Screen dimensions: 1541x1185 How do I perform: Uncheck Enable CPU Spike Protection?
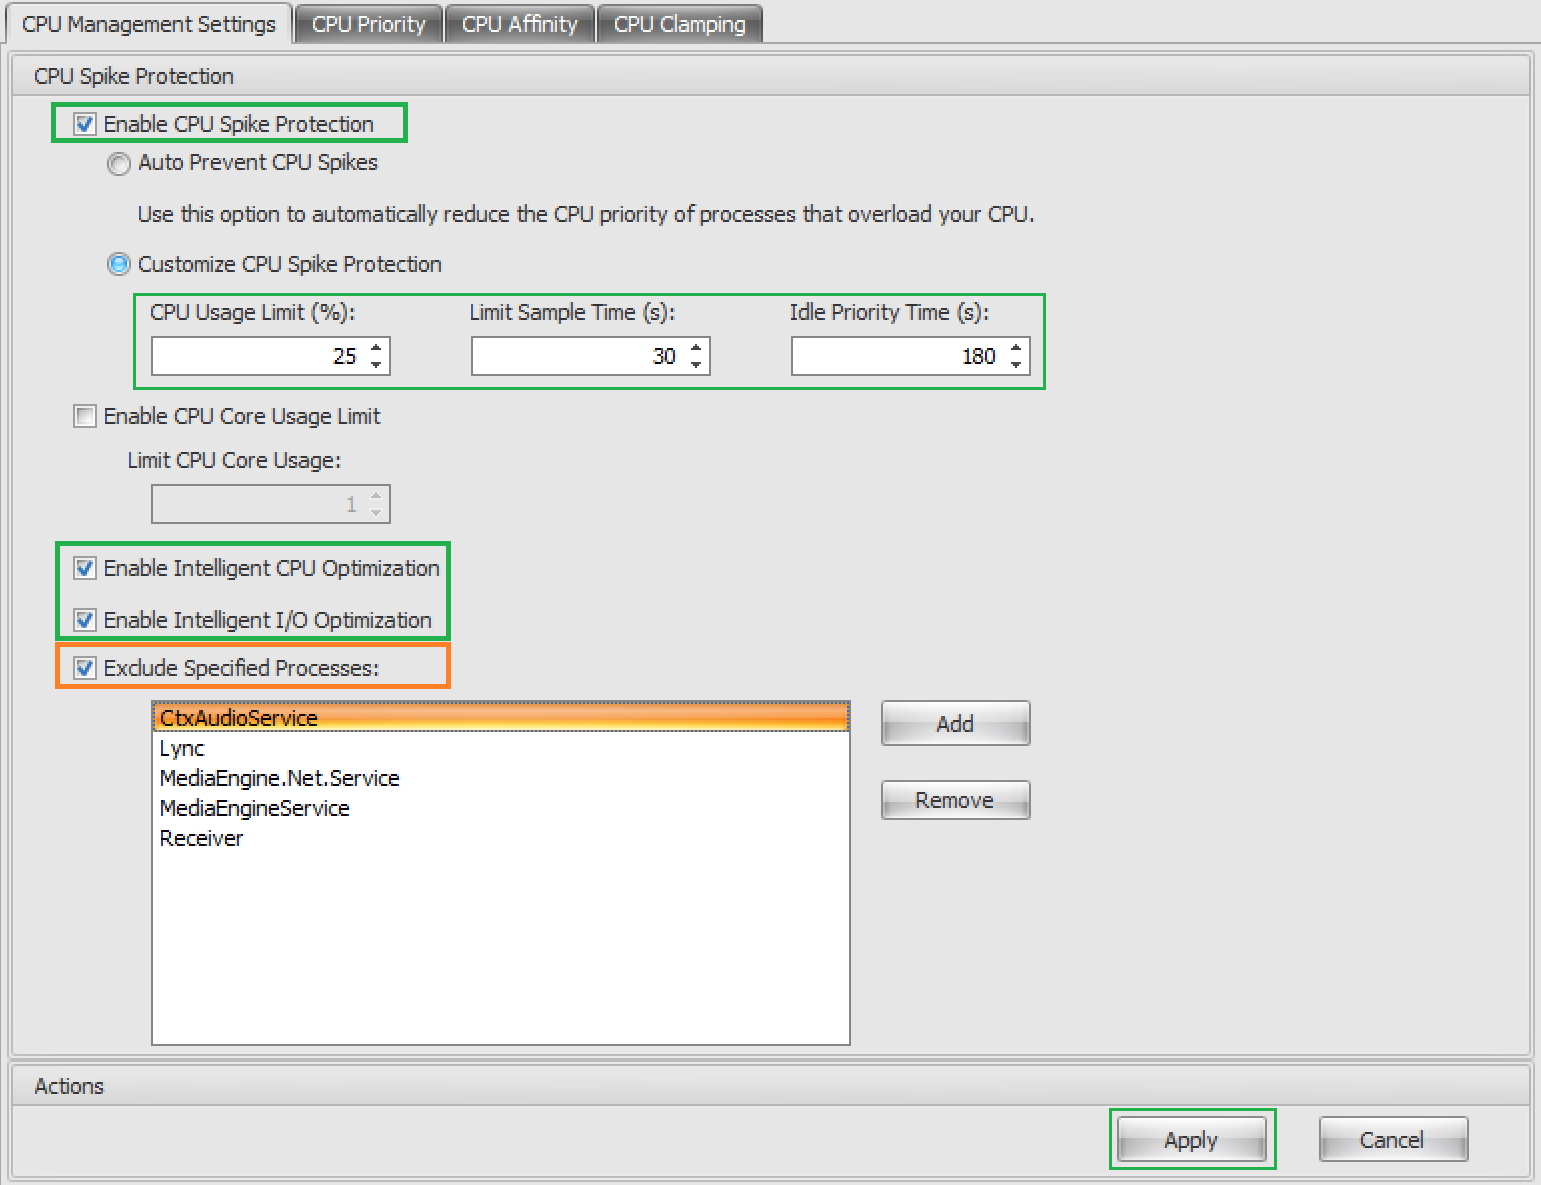(86, 124)
